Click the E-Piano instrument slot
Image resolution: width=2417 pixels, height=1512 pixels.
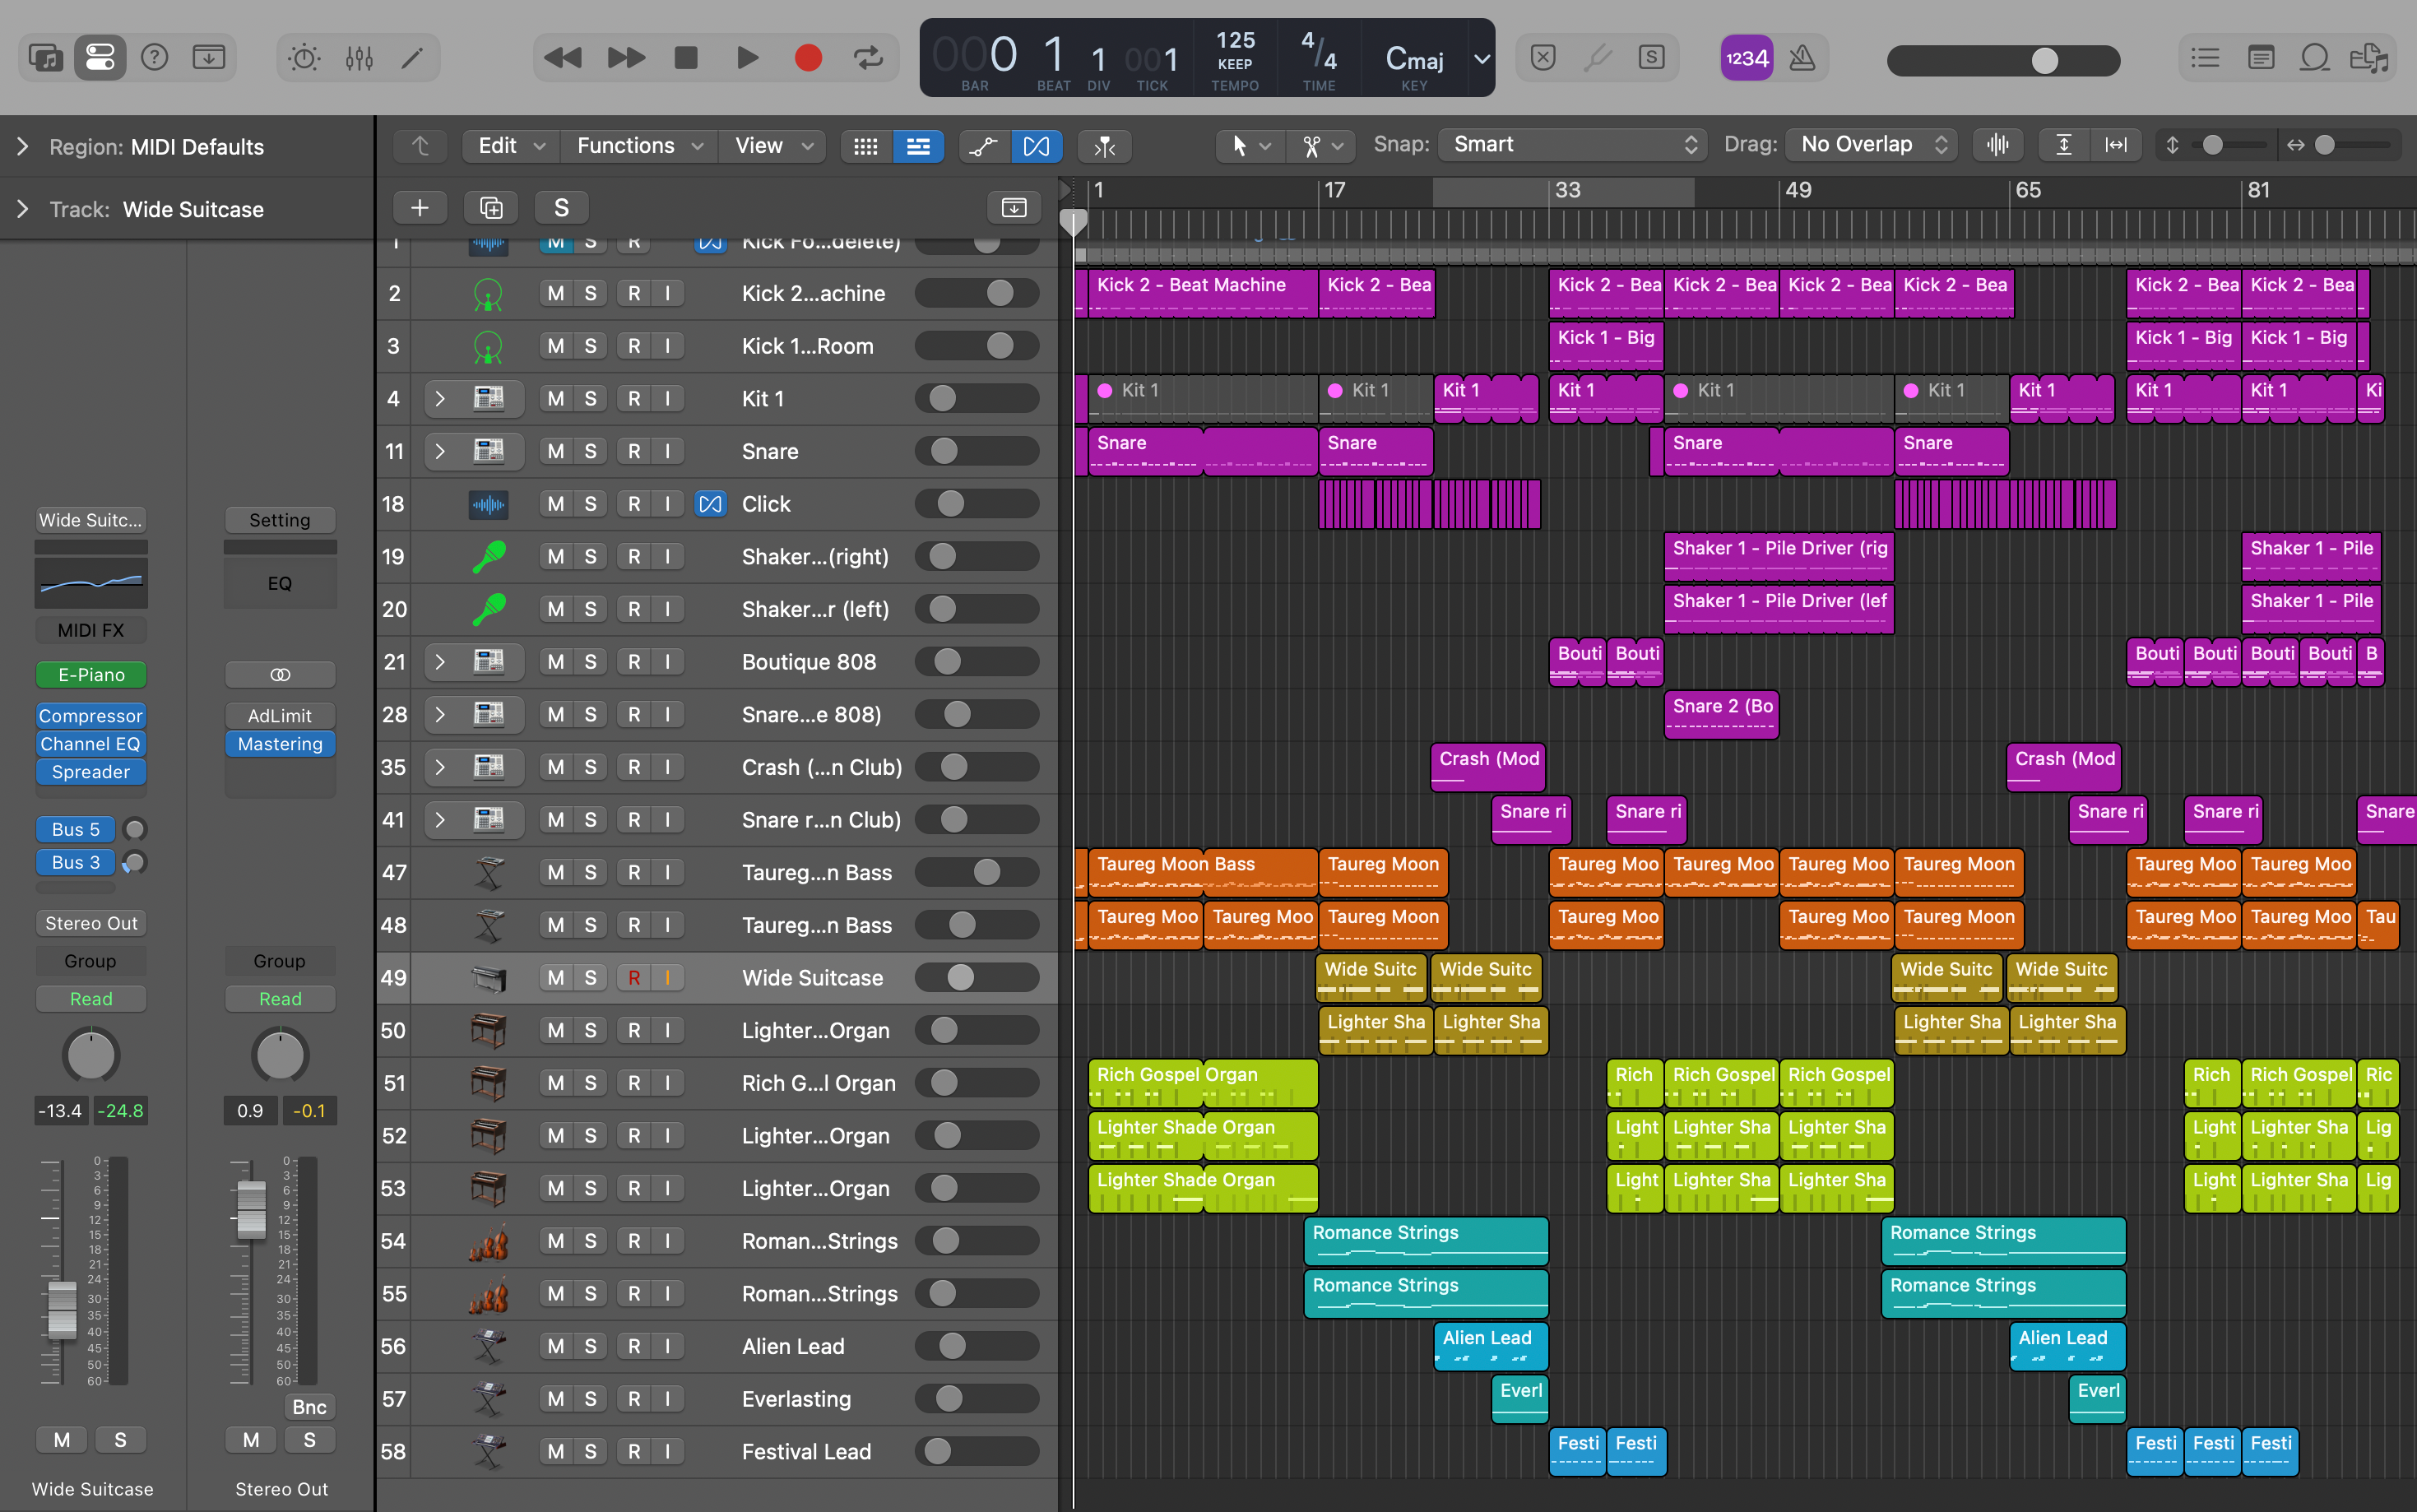[91, 675]
